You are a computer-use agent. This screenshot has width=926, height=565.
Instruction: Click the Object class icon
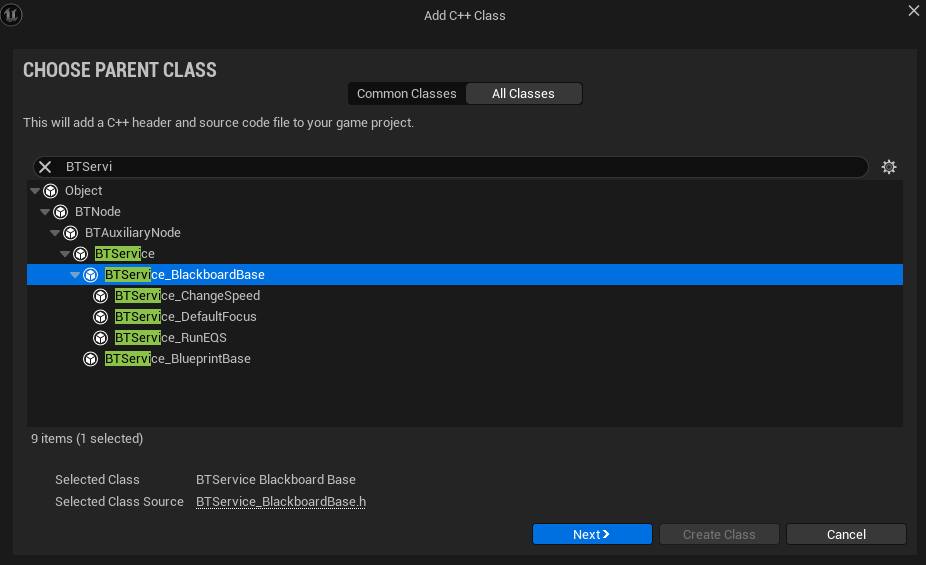point(51,191)
